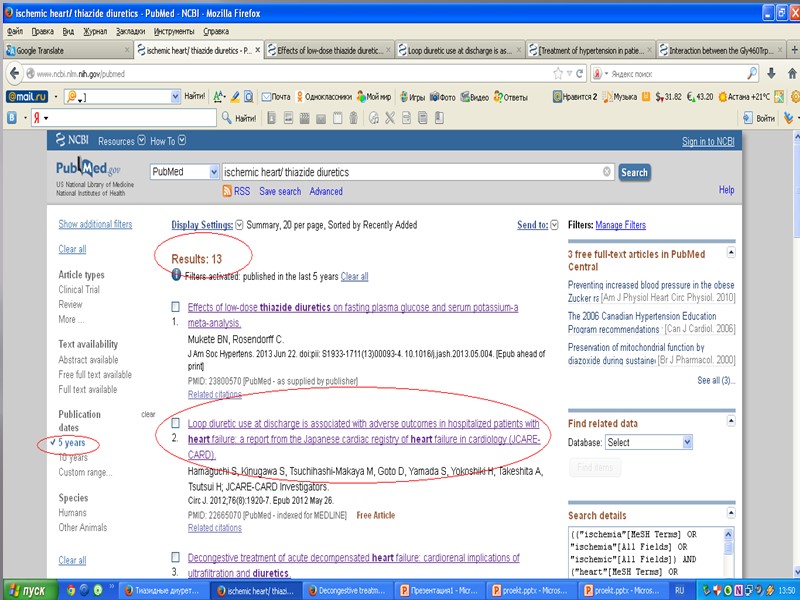Viewport: 800px width, 600px height.
Task: Toggle the 5 years publication date filter
Action: [x=71, y=442]
